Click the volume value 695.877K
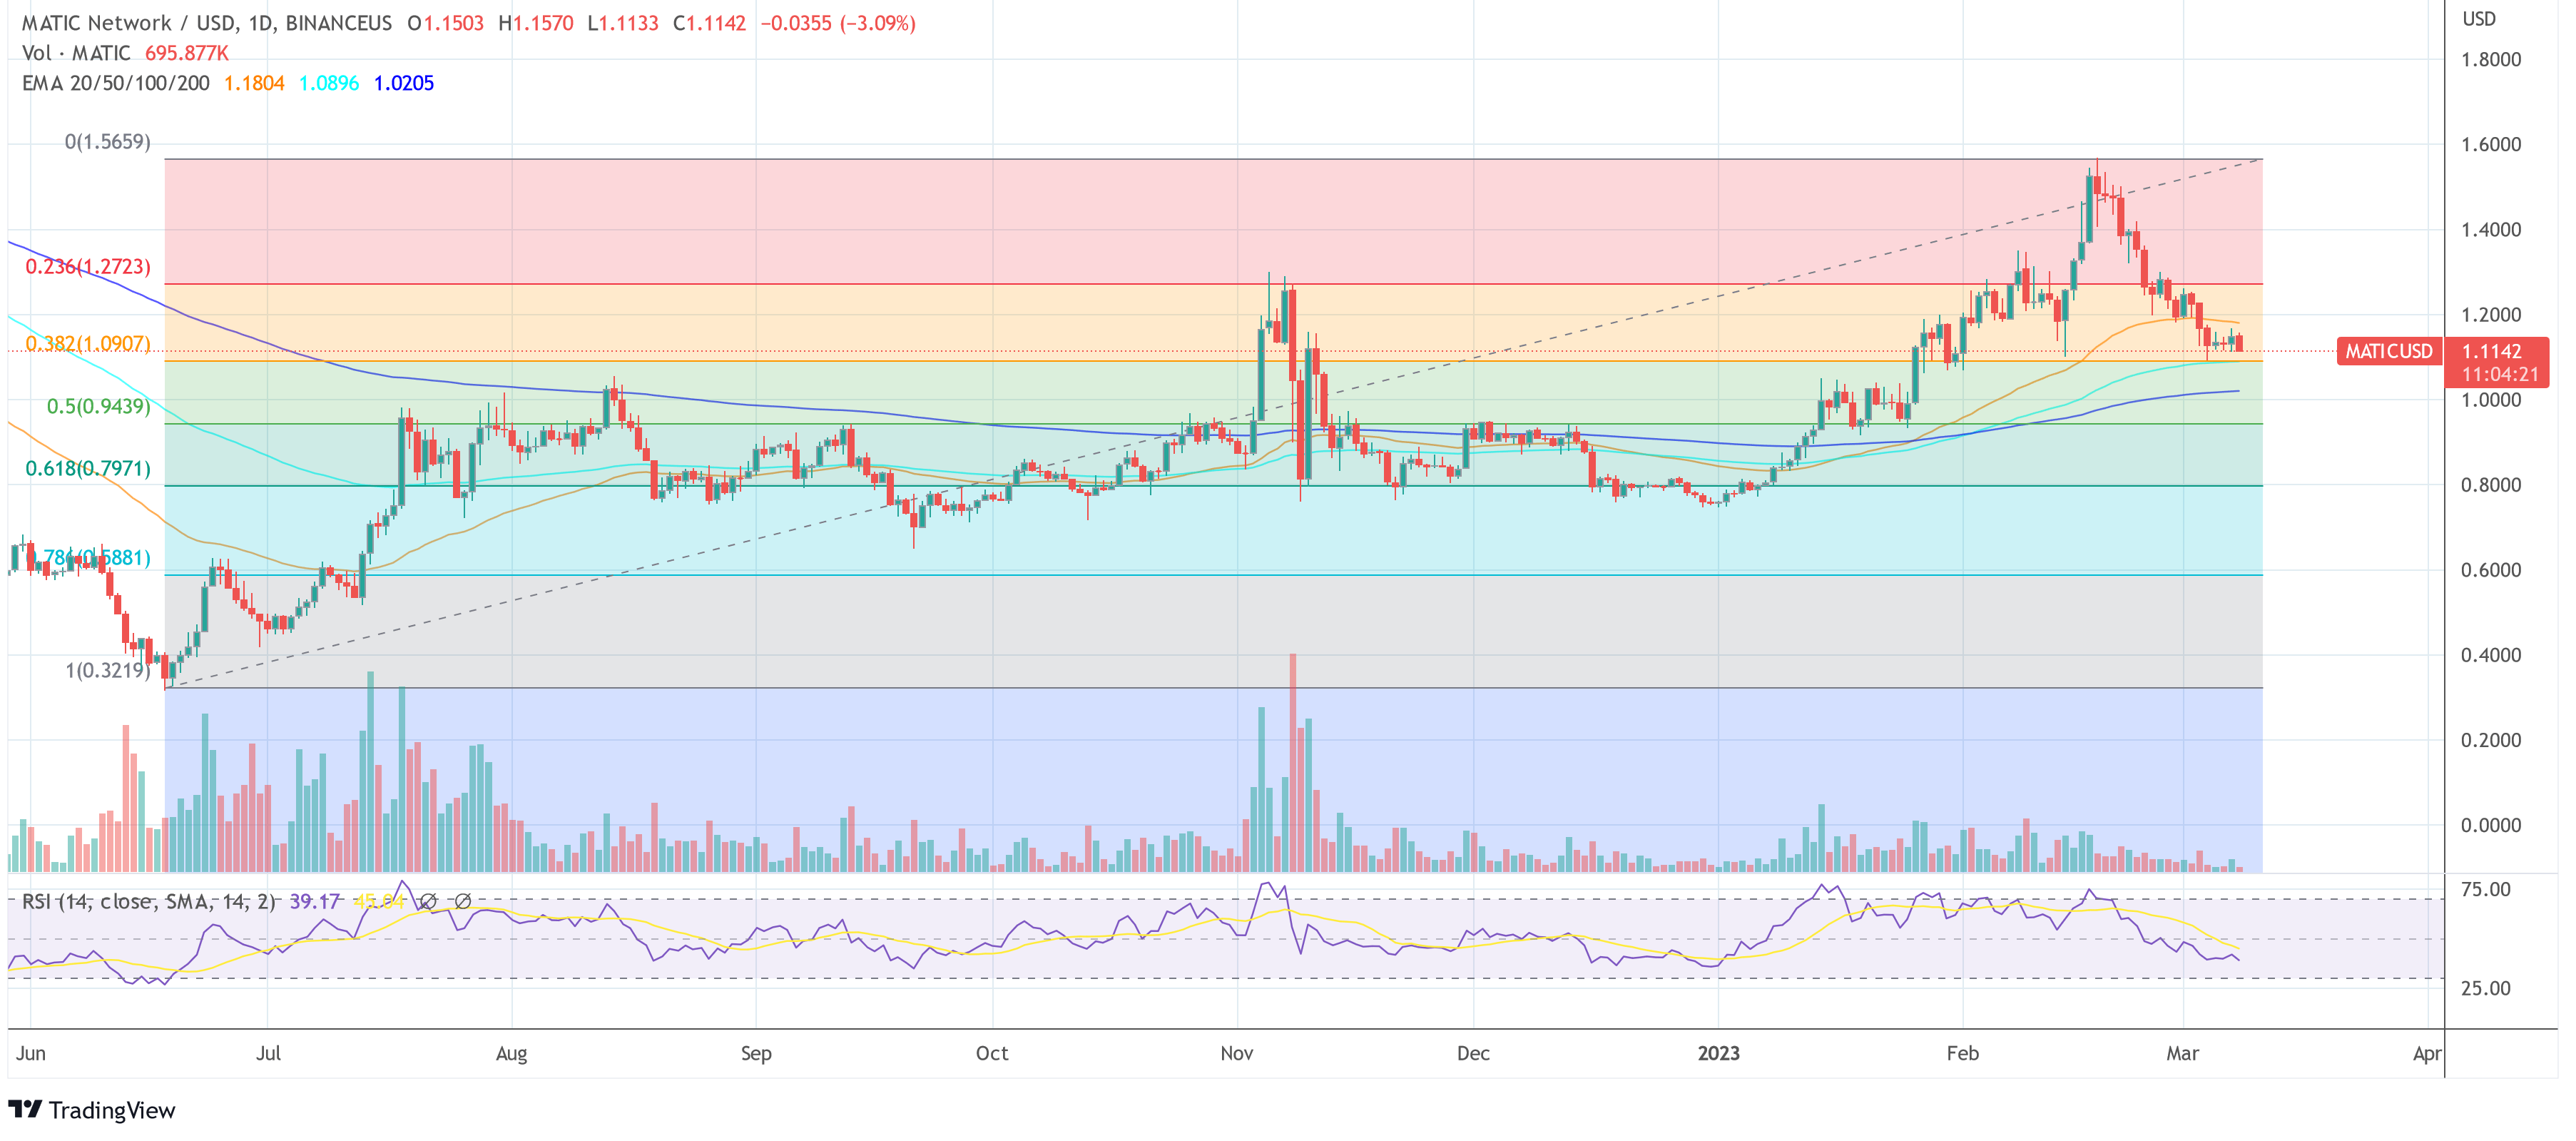Screen dimensions: 2576x1141 [x=187, y=53]
